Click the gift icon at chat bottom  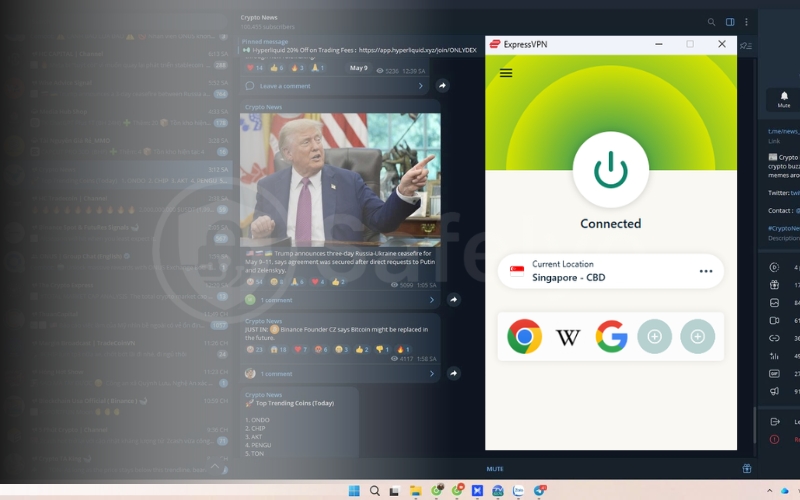coord(746,468)
